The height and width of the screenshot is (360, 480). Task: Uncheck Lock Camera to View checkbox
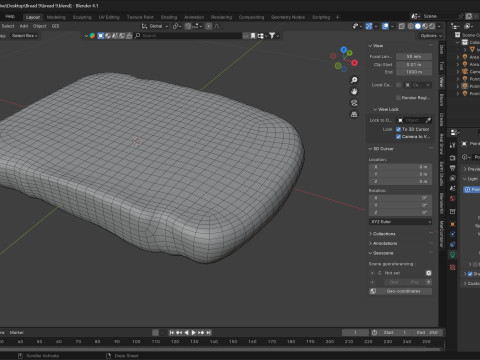[x=398, y=137]
